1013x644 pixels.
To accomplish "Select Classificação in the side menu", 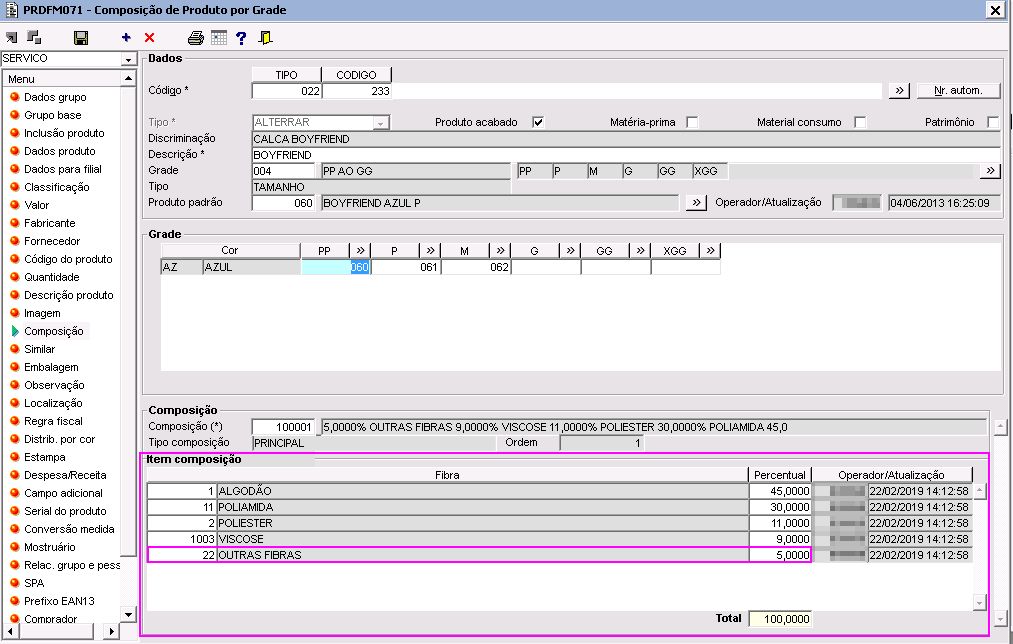I will (57, 187).
